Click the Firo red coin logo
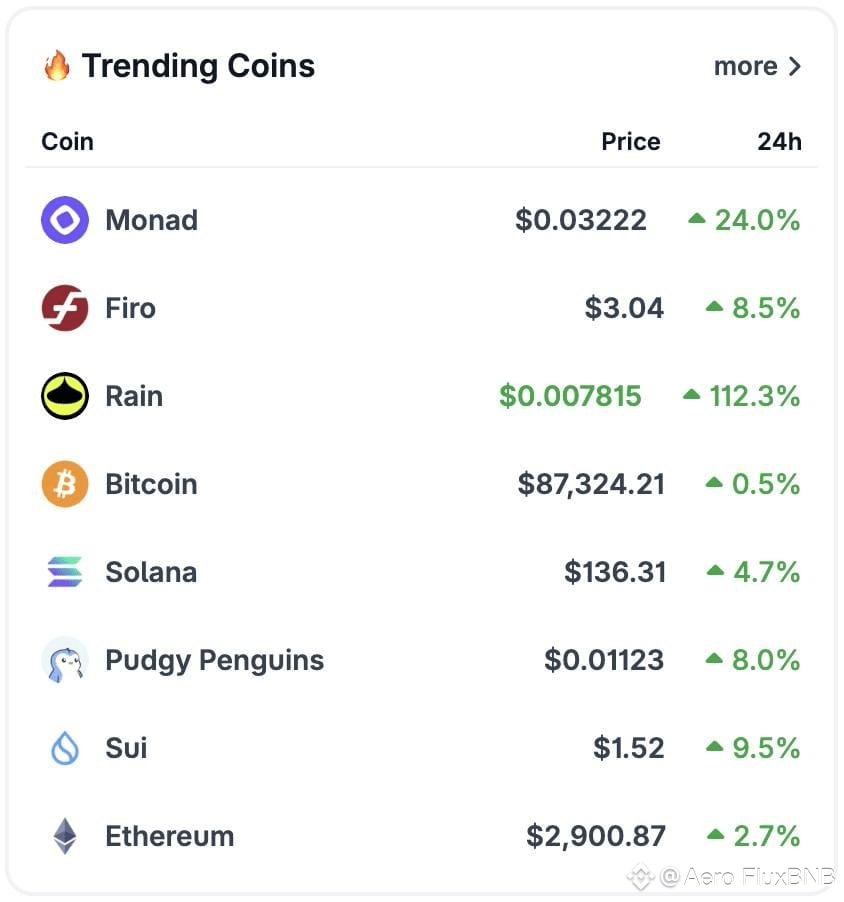Viewport: 844px width, 902px height. tap(65, 308)
